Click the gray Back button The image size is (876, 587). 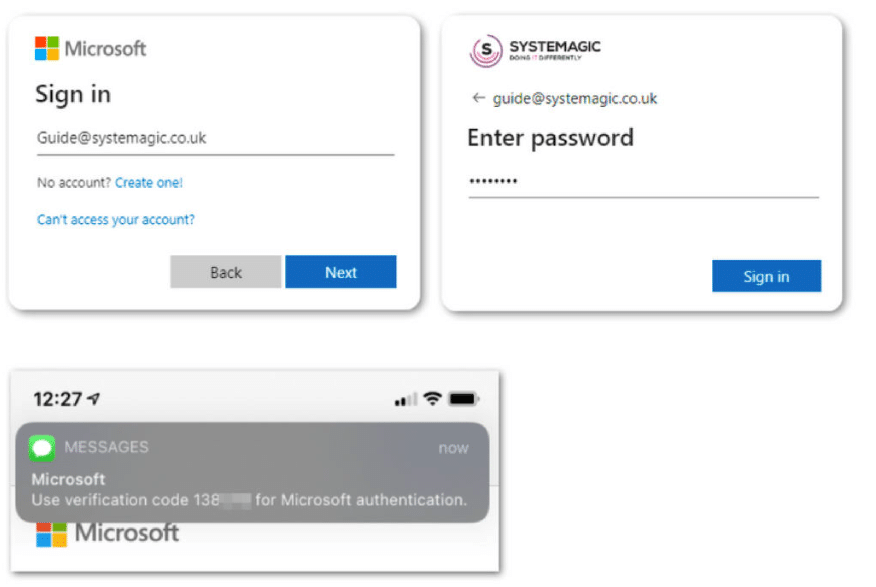pos(226,272)
